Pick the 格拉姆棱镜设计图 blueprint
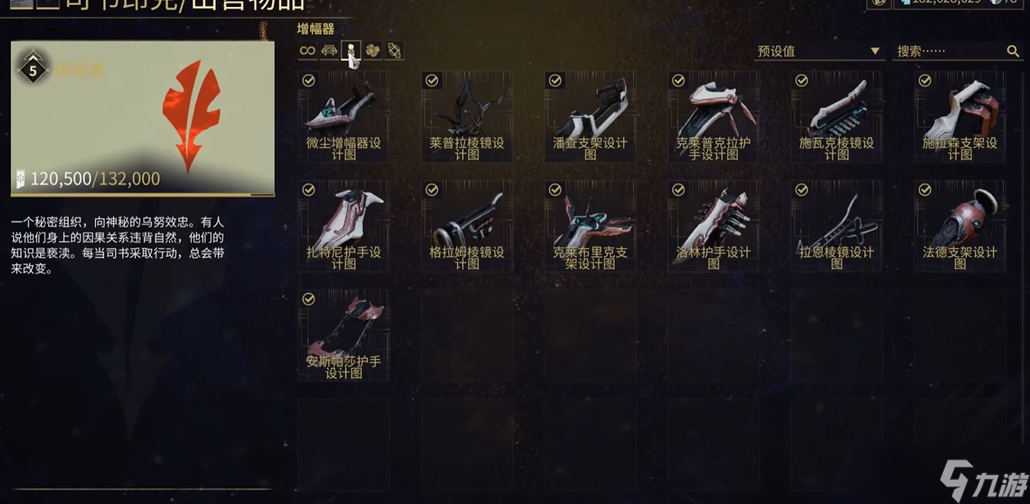 click(466, 226)
